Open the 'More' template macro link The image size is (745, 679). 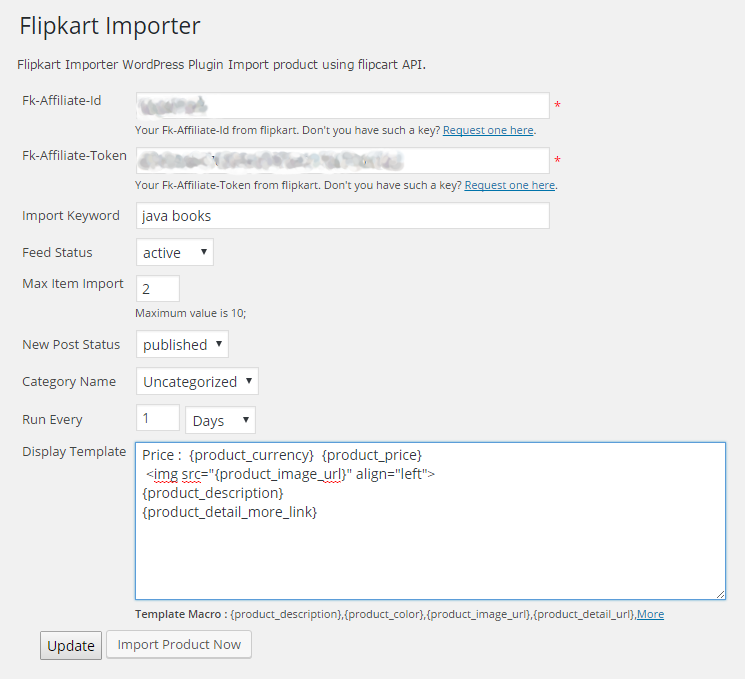click(x=650, y=614)
